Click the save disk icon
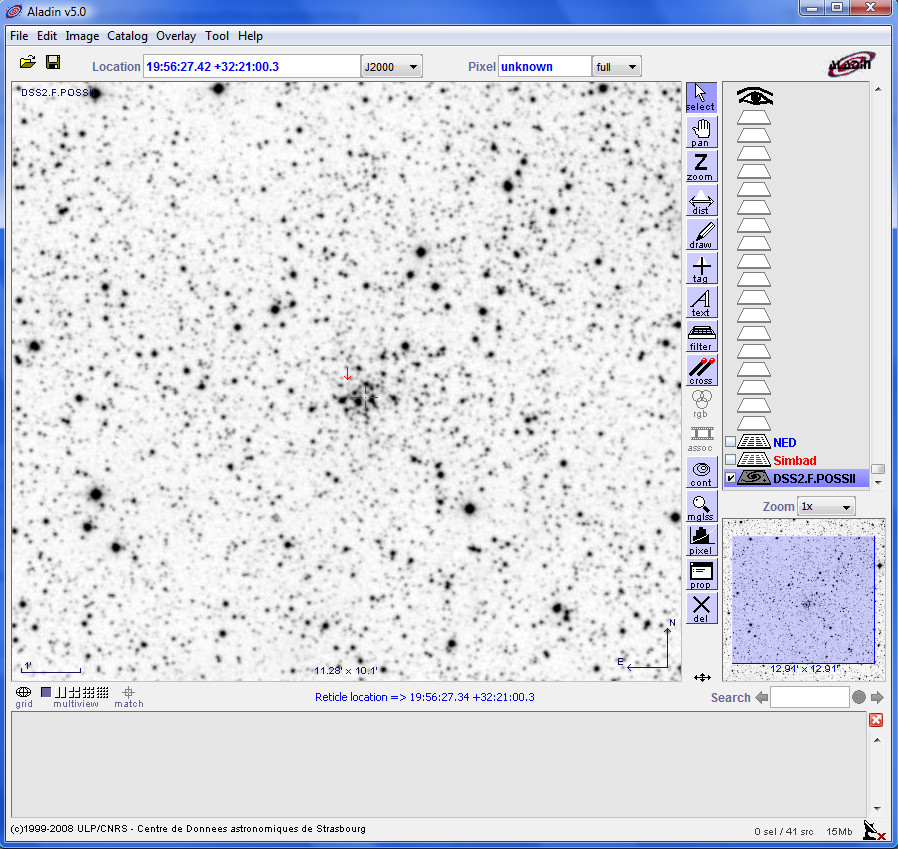Viewport: 898px width, 849px height. [x=53, y=63]
